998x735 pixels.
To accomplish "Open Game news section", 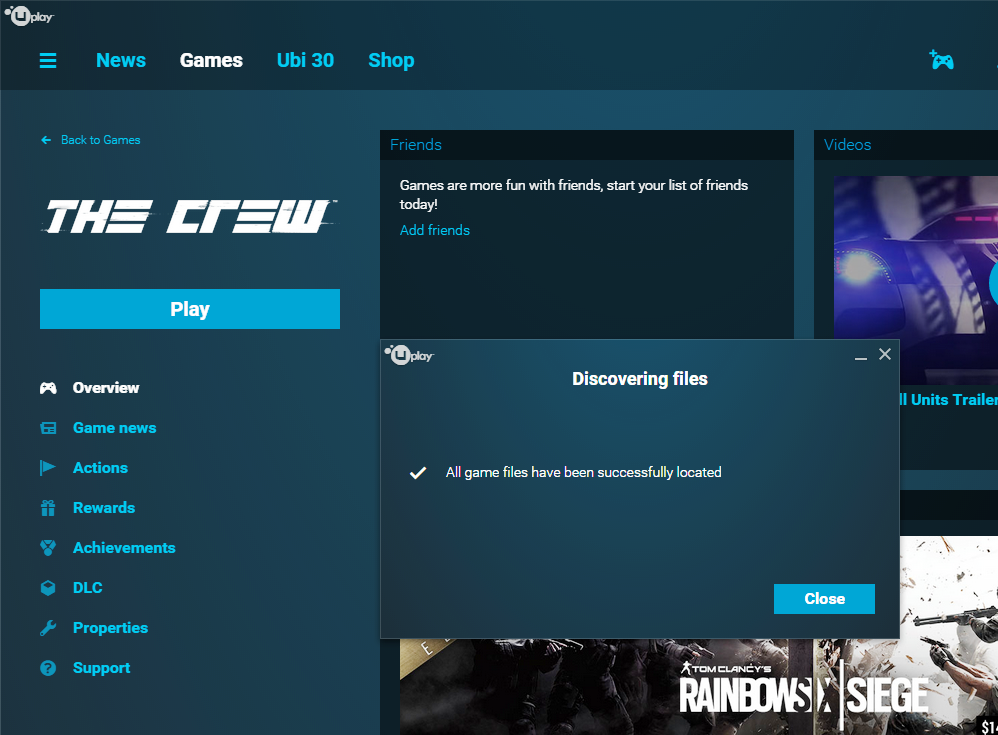I will 115,428.
